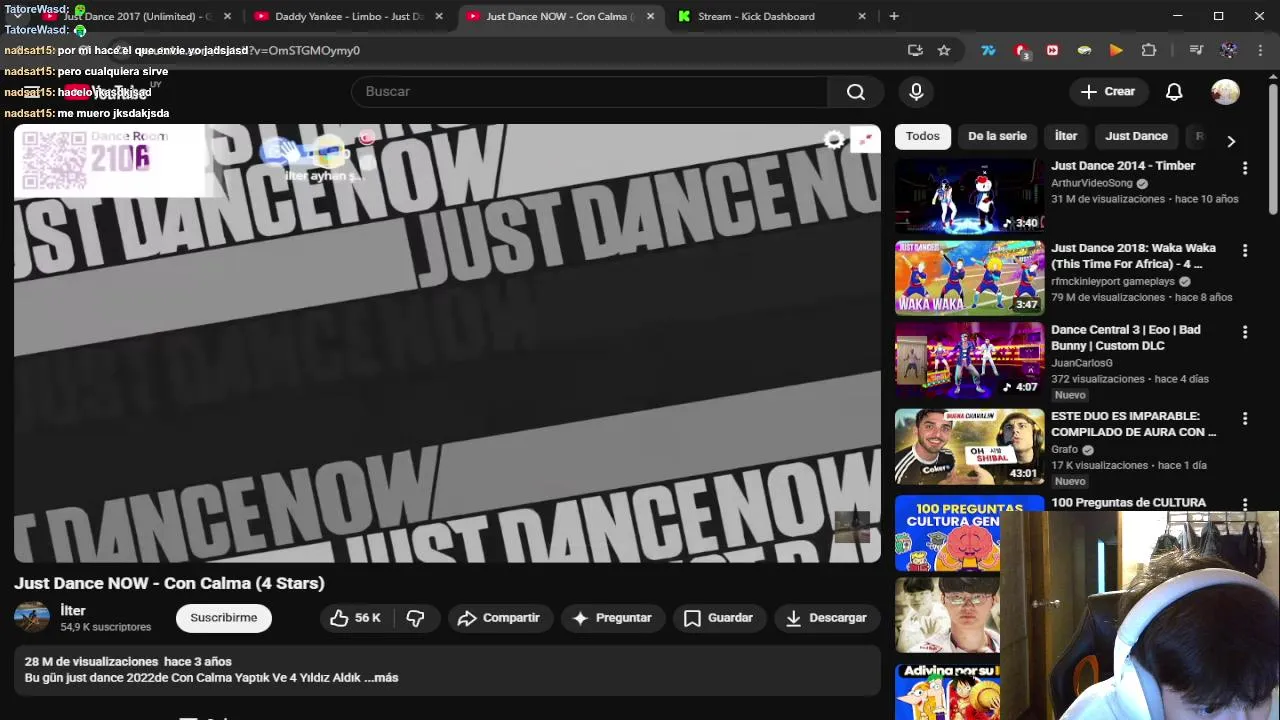The height and width of the screenshot is (720, 1280).
Task: Open options menu for Waka Waka video
Action: pos(1245,251)
